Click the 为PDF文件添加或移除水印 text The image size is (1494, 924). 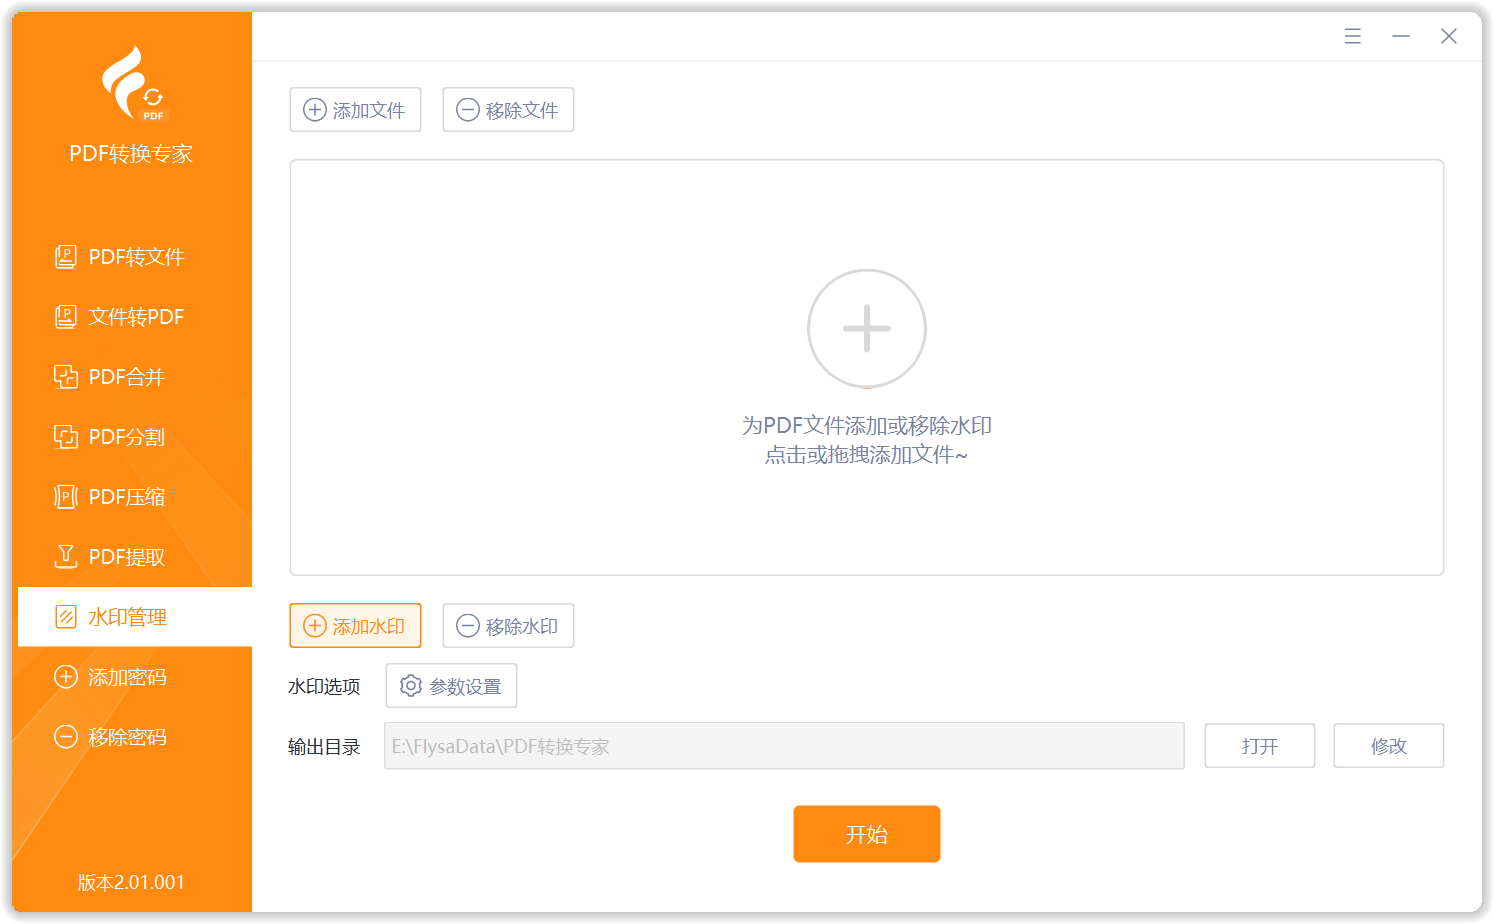tap(867, 426)
